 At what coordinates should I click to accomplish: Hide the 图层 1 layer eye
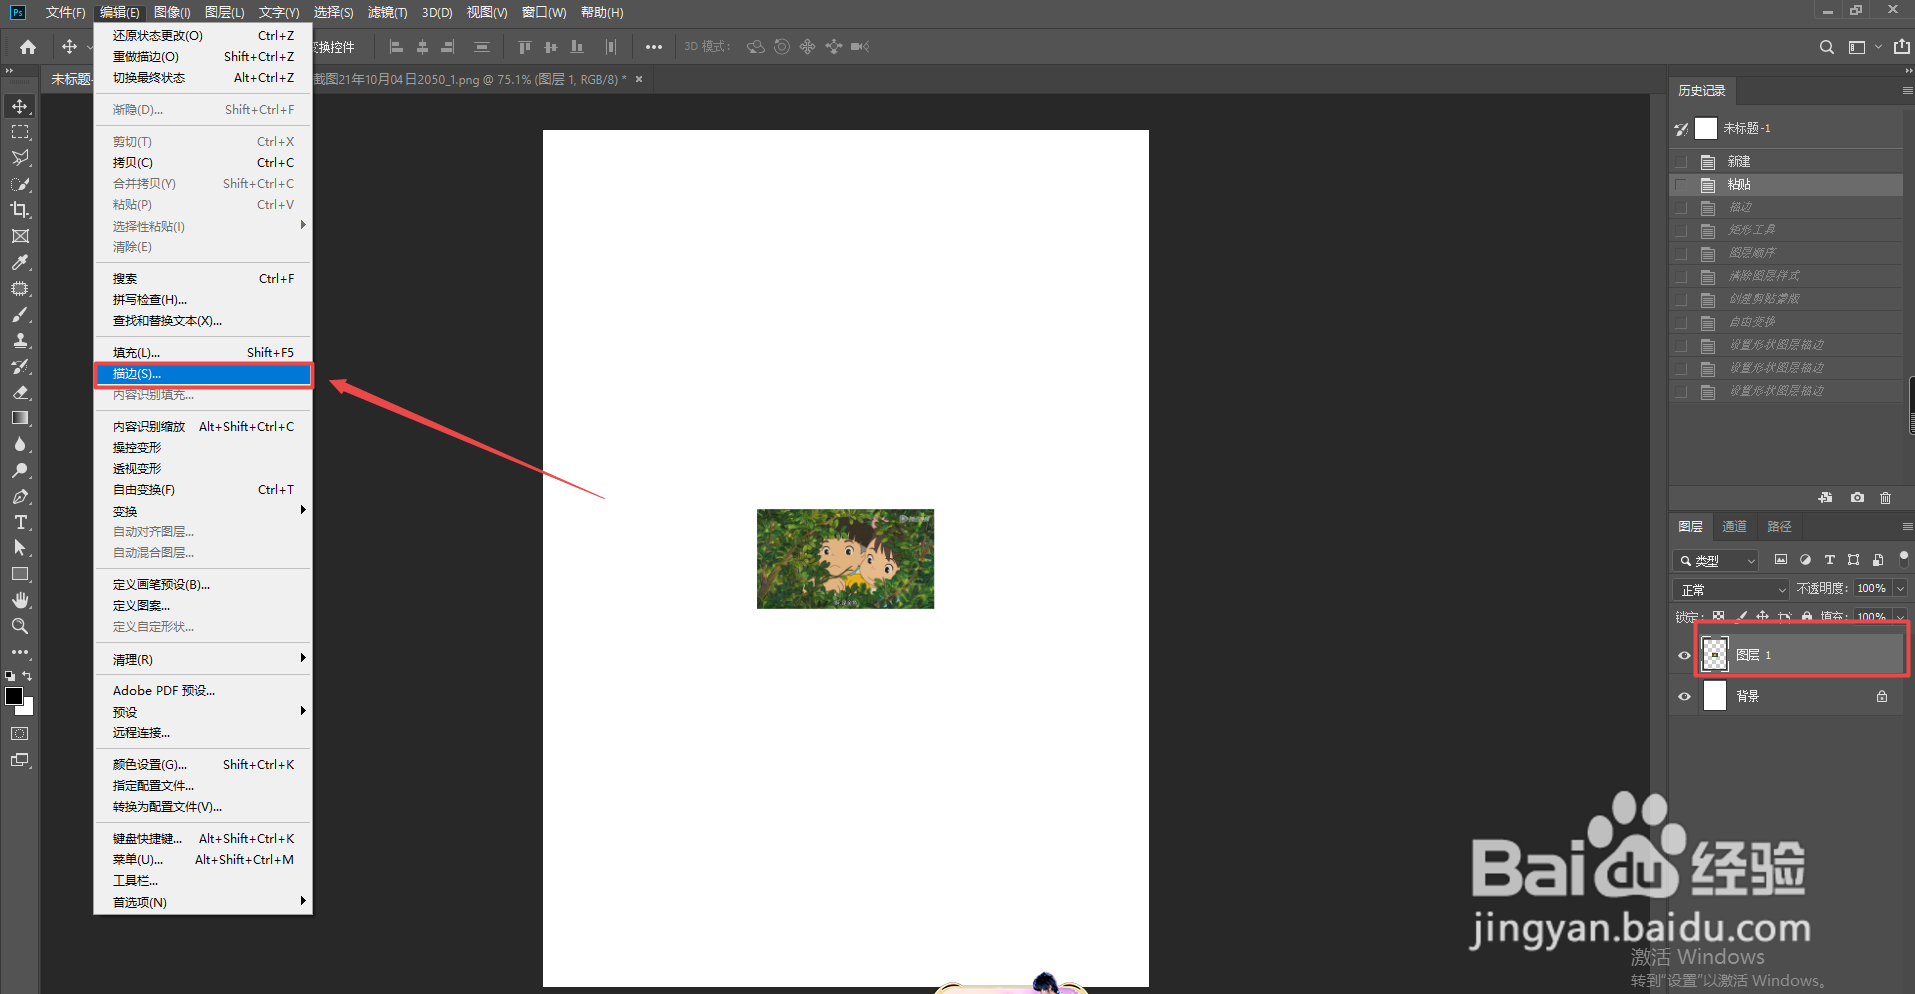point(1684,655)
